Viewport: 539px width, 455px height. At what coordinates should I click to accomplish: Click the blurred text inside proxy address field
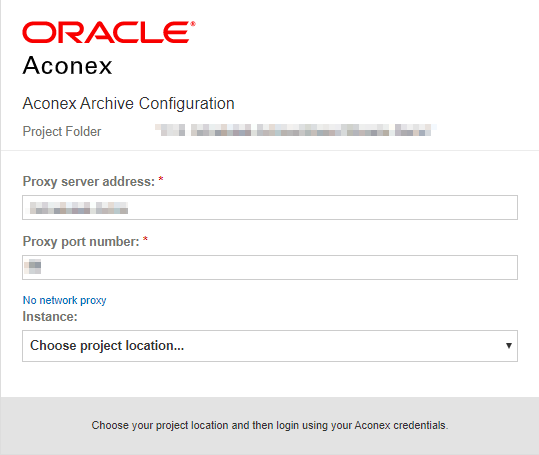[x=79, y=208]
